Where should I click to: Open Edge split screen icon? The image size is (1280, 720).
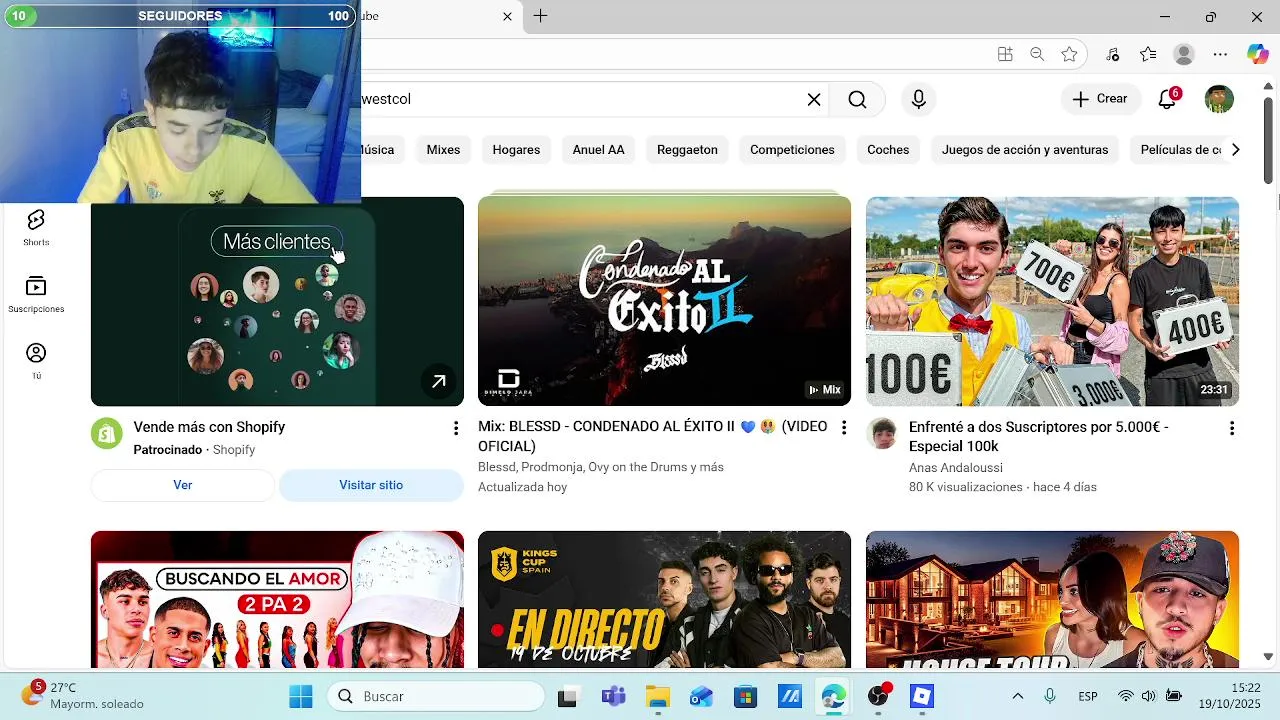pos(1005,54)
